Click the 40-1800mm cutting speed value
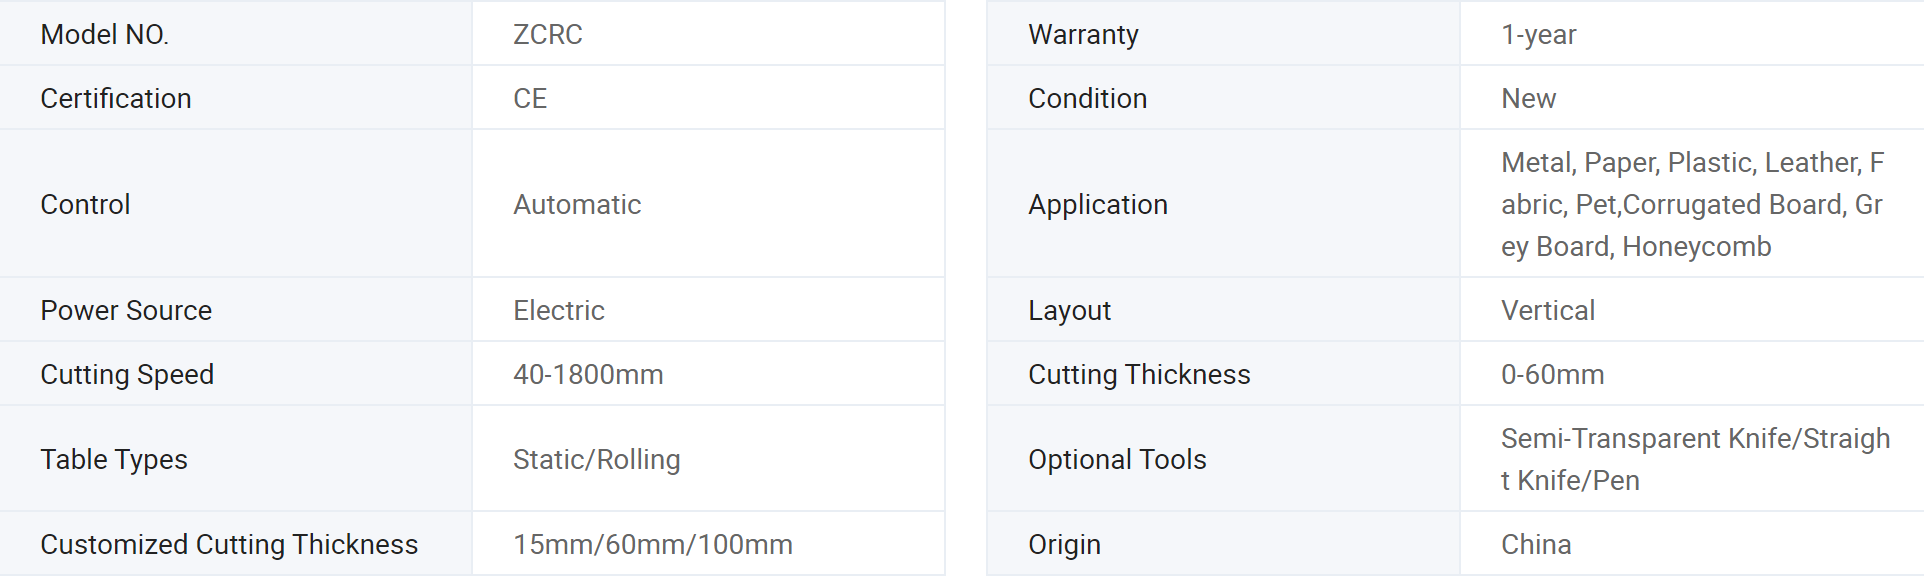Image resolution: width=1924 pixels, height=576 pixels. coord(588,375)
